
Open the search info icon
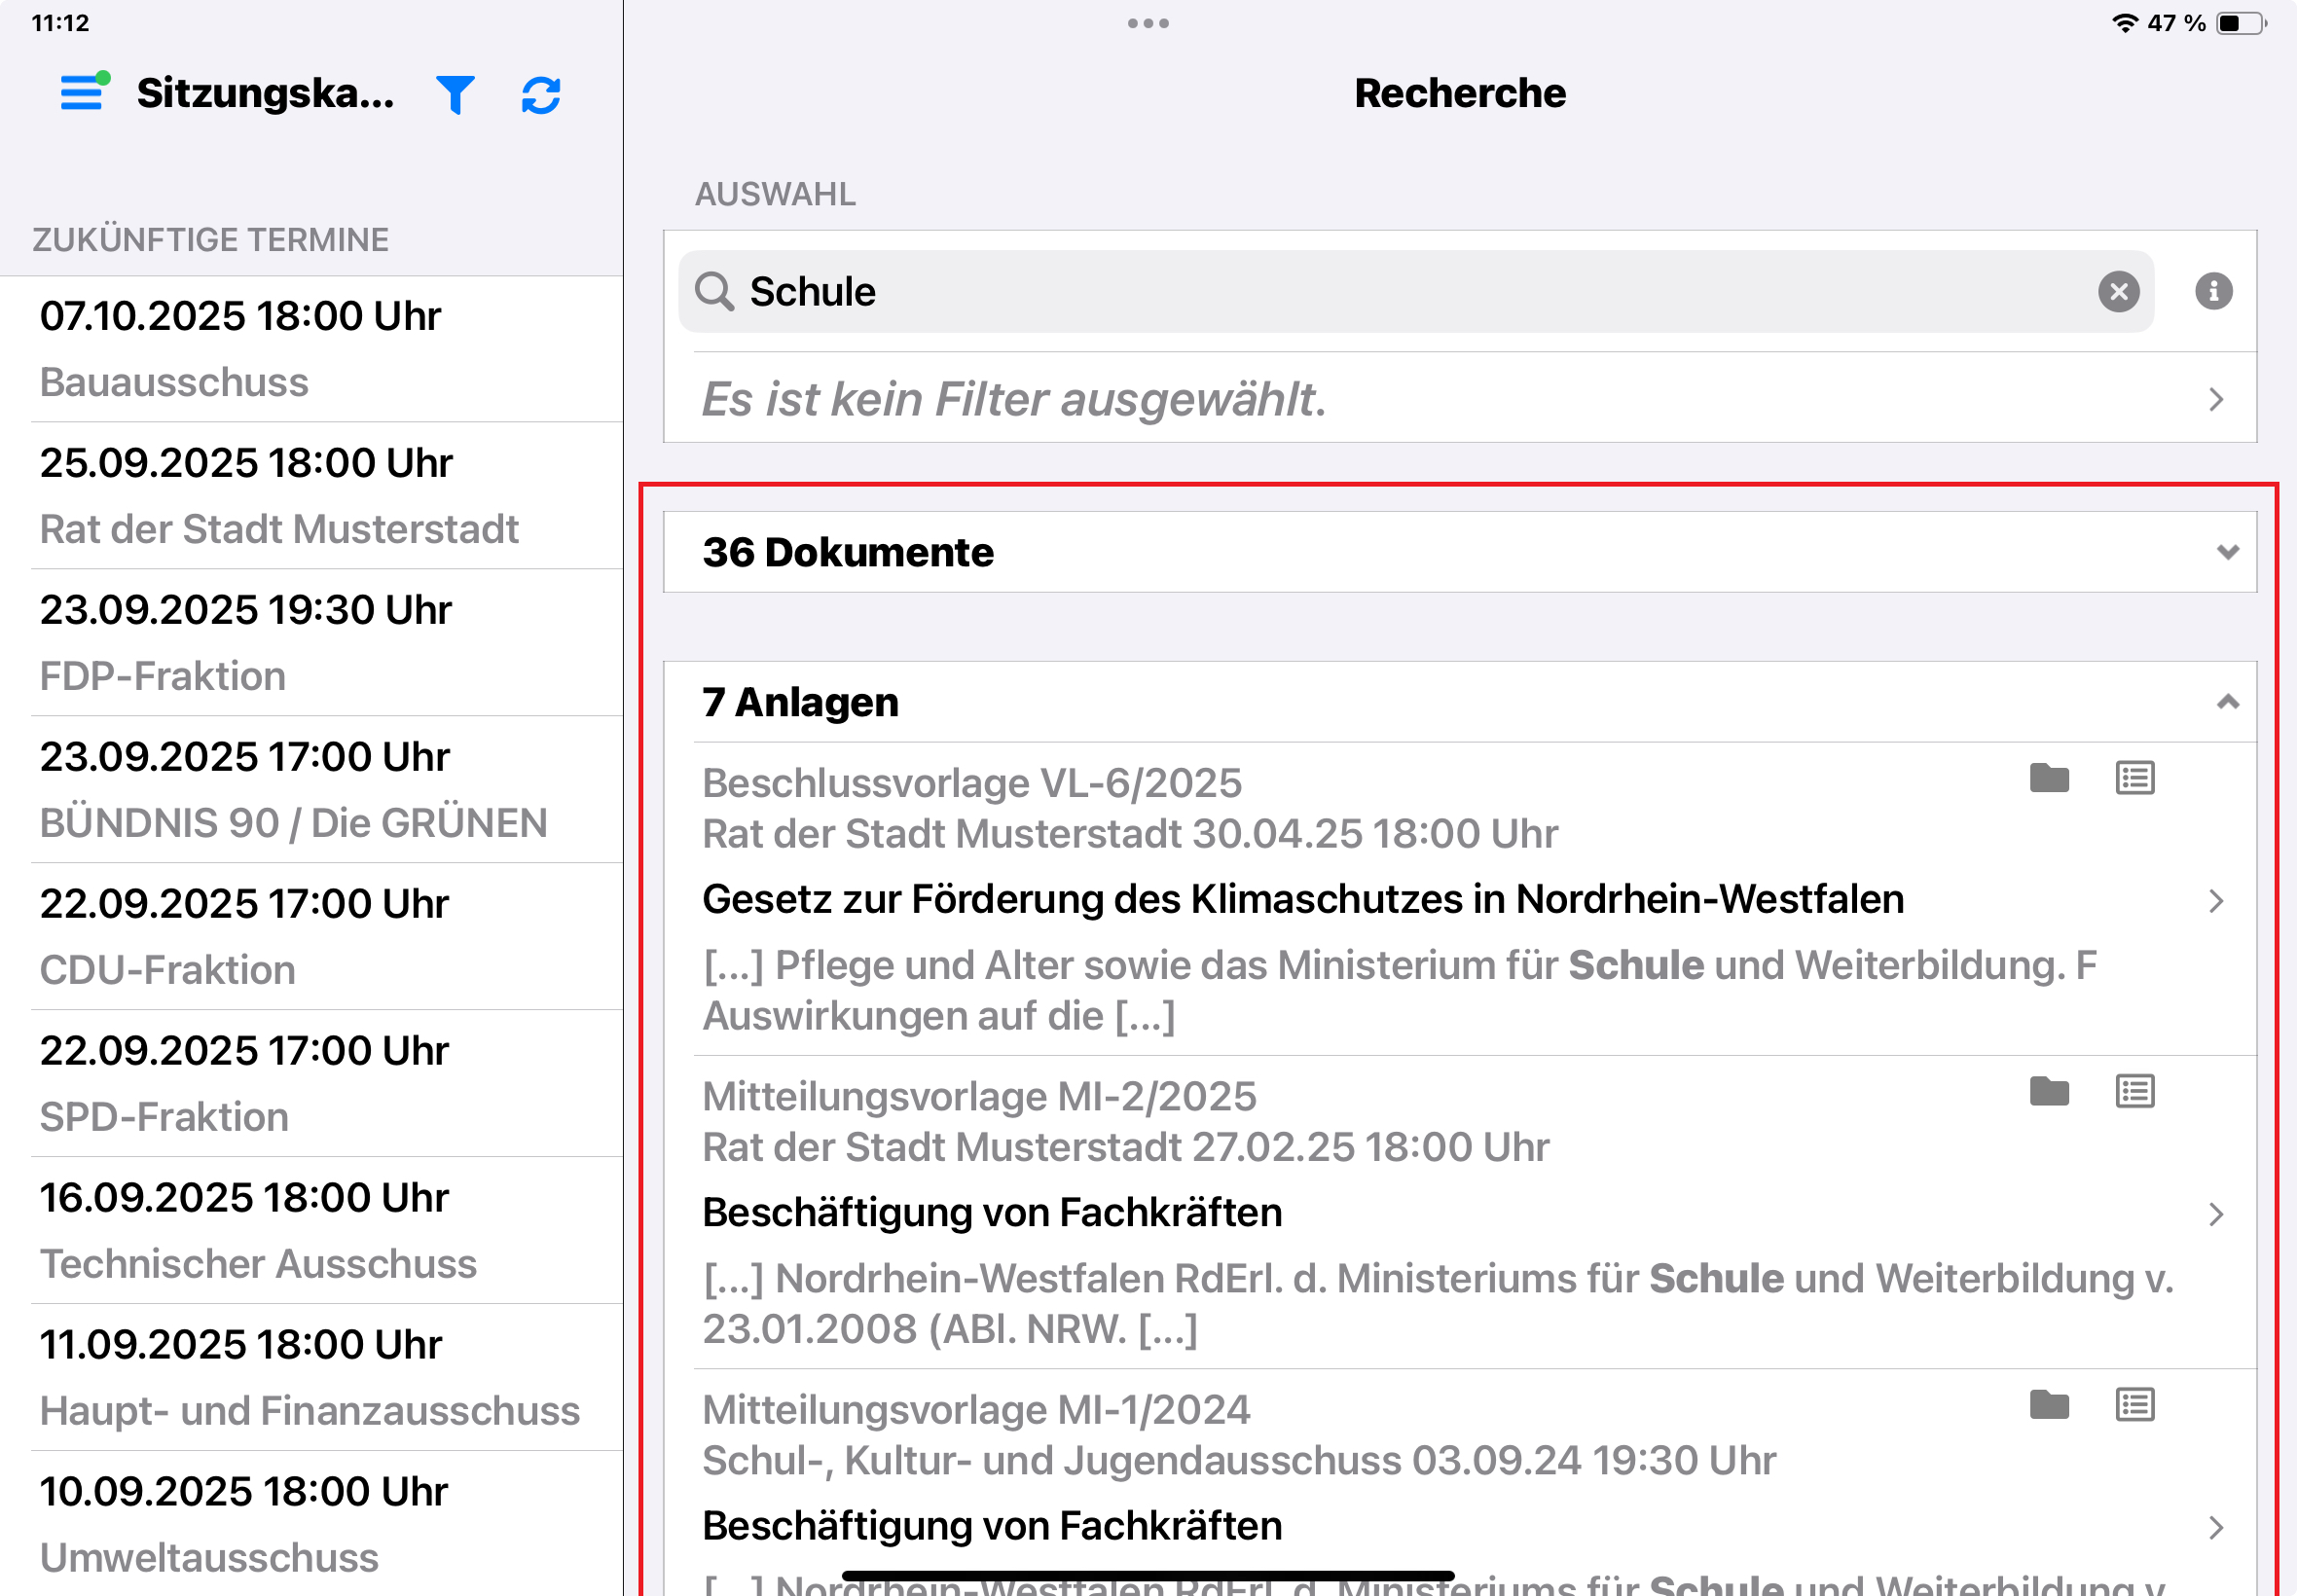[2213, 291]
